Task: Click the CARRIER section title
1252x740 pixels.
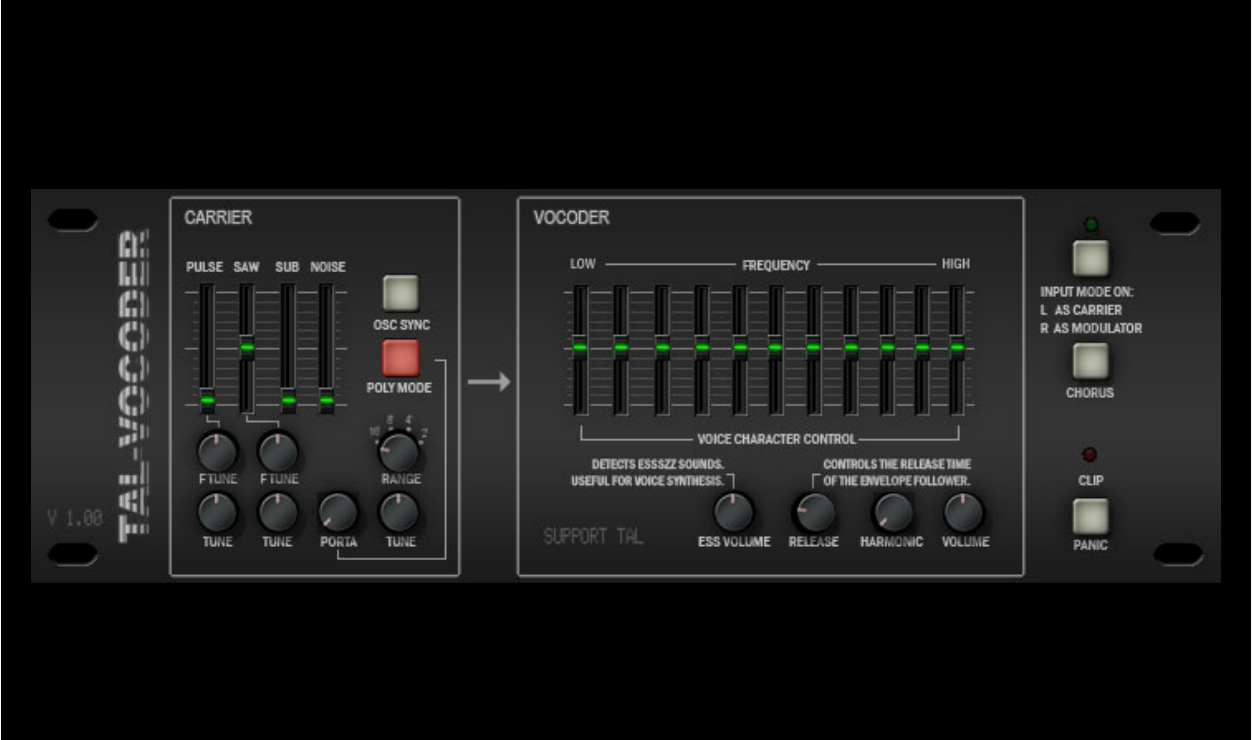Action: pos(218,217)
